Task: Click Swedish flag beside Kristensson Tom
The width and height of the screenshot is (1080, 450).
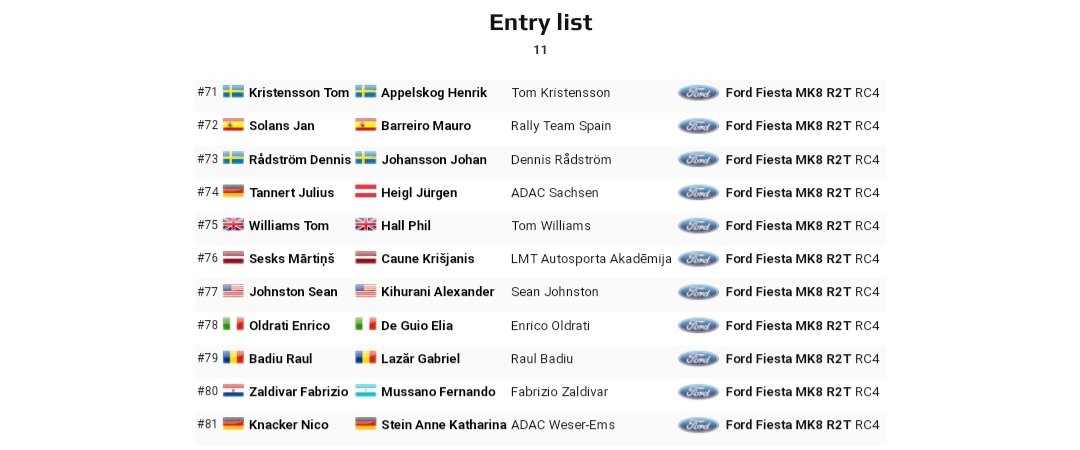Action: [x=233, y=92]
